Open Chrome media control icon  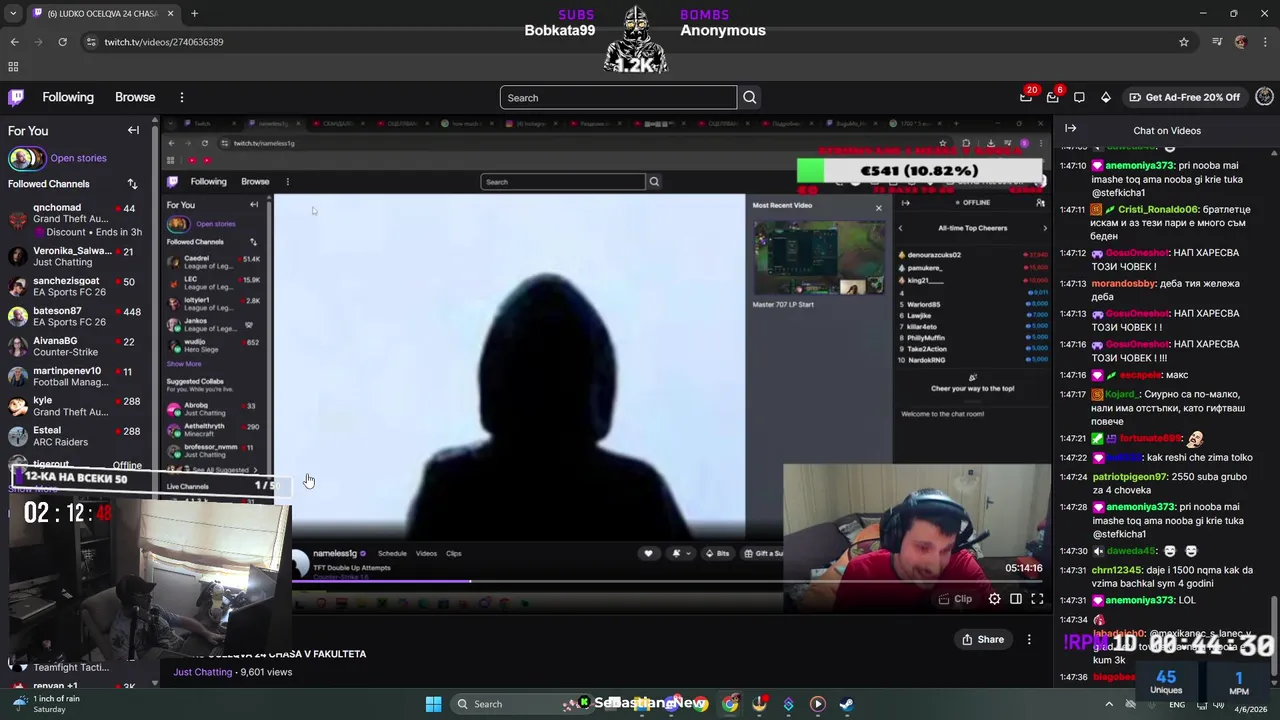1217,42
